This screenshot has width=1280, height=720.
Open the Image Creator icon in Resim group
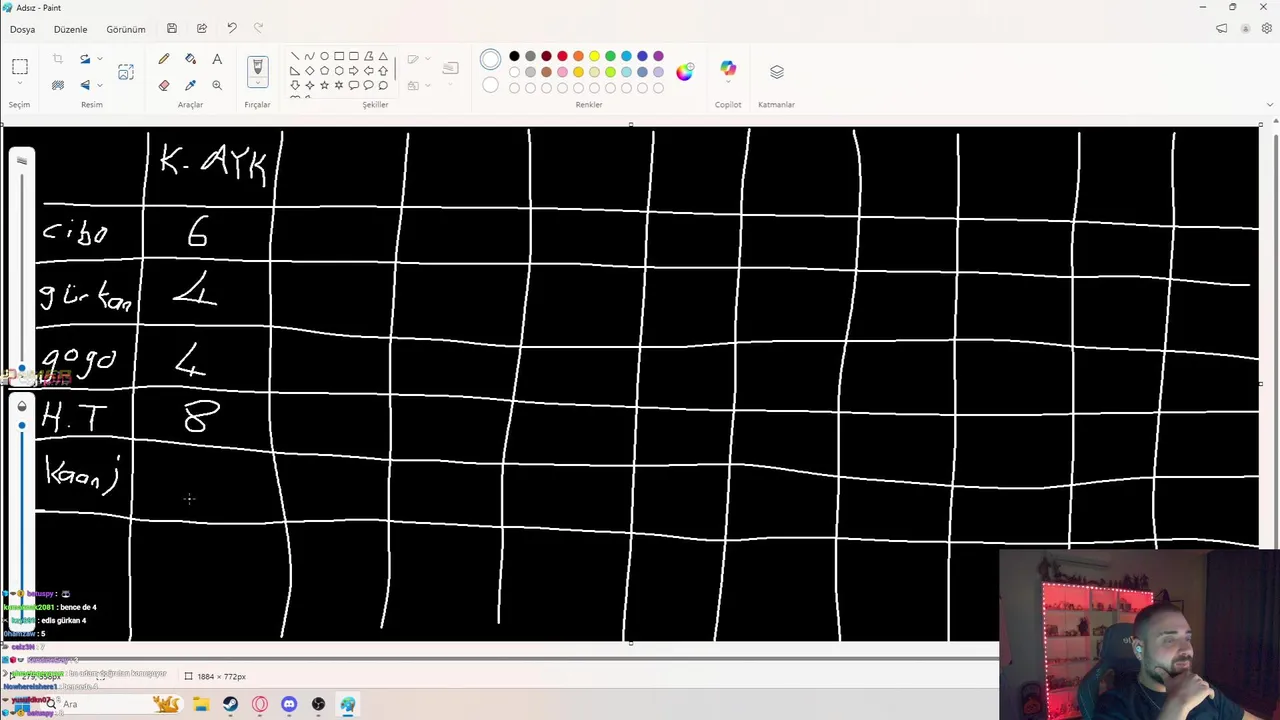[126, 72]
